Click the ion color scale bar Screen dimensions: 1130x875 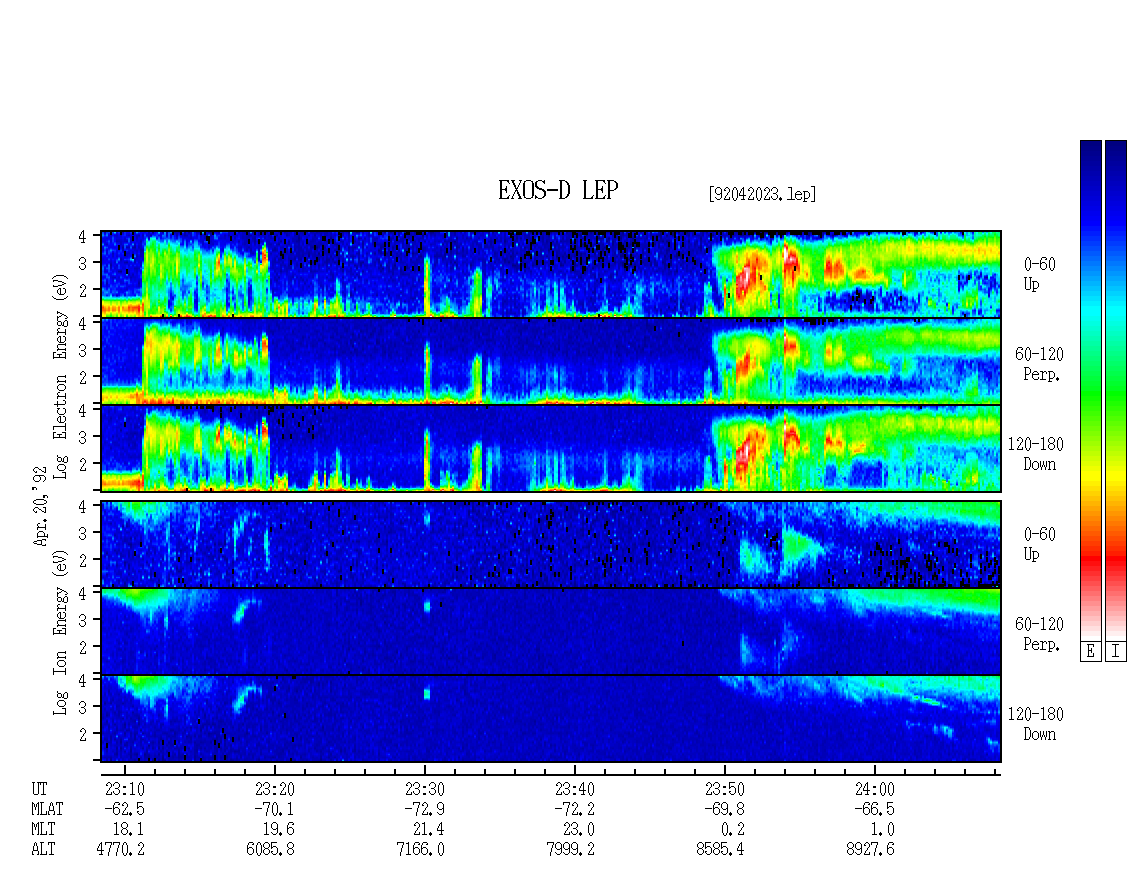click(1116, 390)
